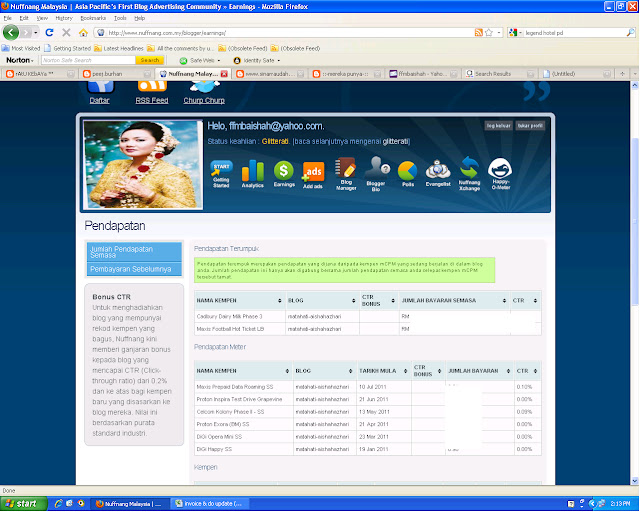Start search with the magnifier icon

(631, 32)
